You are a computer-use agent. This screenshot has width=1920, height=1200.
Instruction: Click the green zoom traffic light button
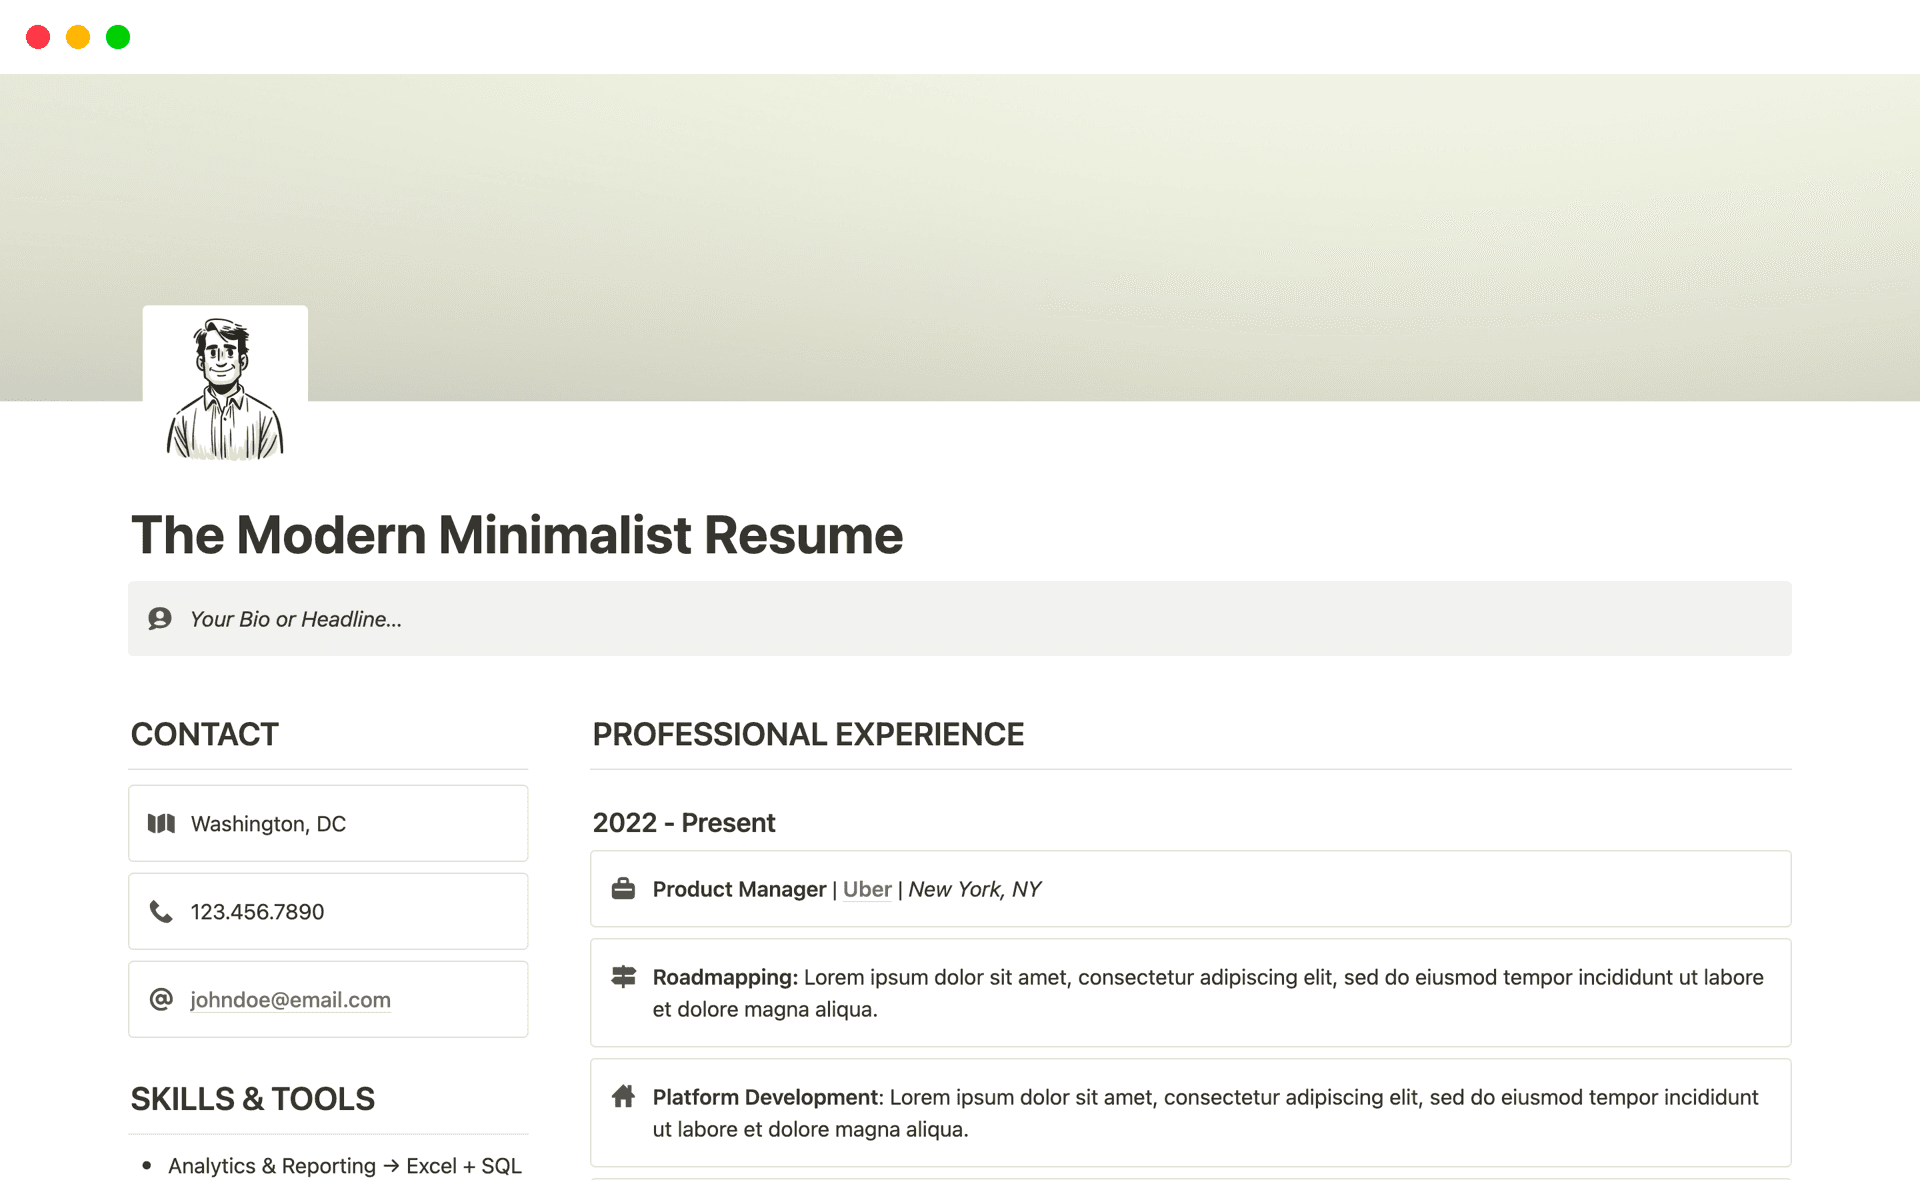tap(117, 36)
